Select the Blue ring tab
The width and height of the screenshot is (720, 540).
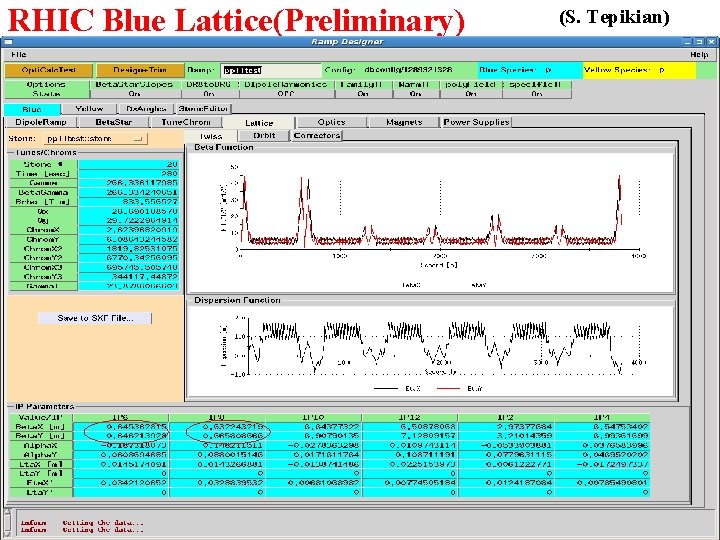(x=32, y=109)
